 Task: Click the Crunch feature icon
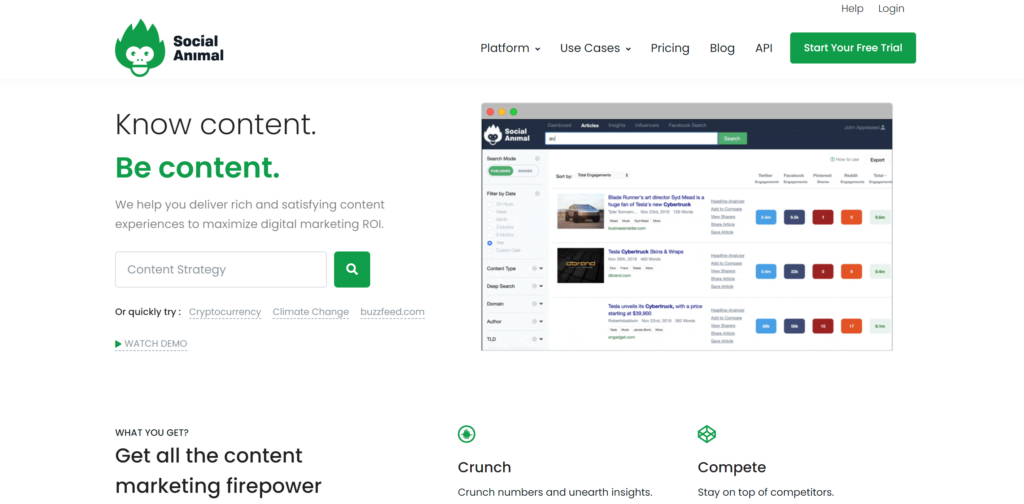point(466,434)
